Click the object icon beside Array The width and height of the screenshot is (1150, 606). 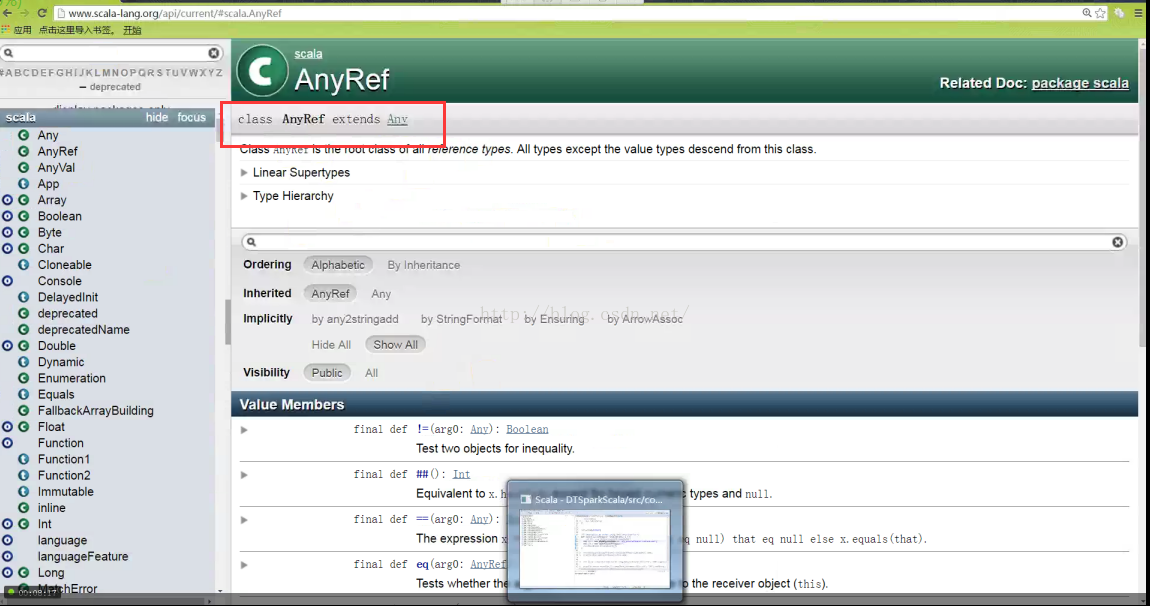click(7, 200)
